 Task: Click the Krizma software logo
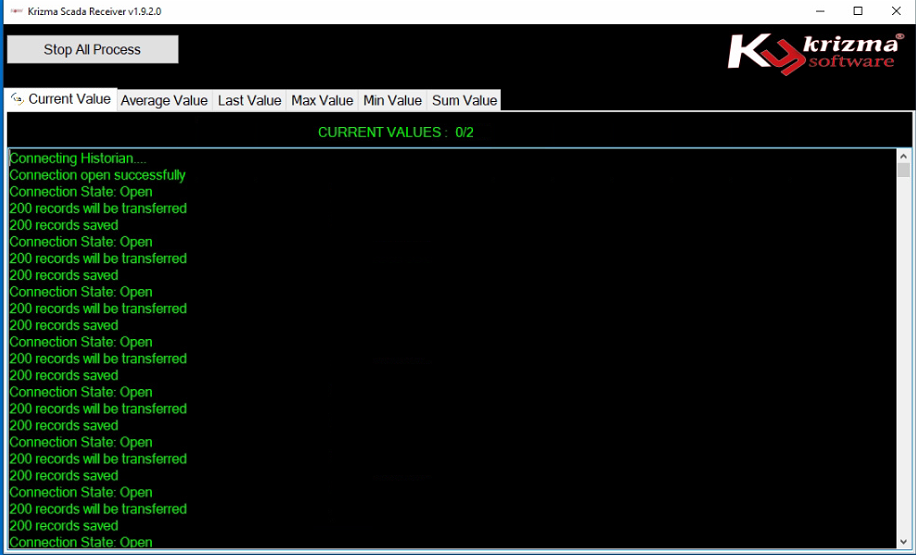coord(811,54)
